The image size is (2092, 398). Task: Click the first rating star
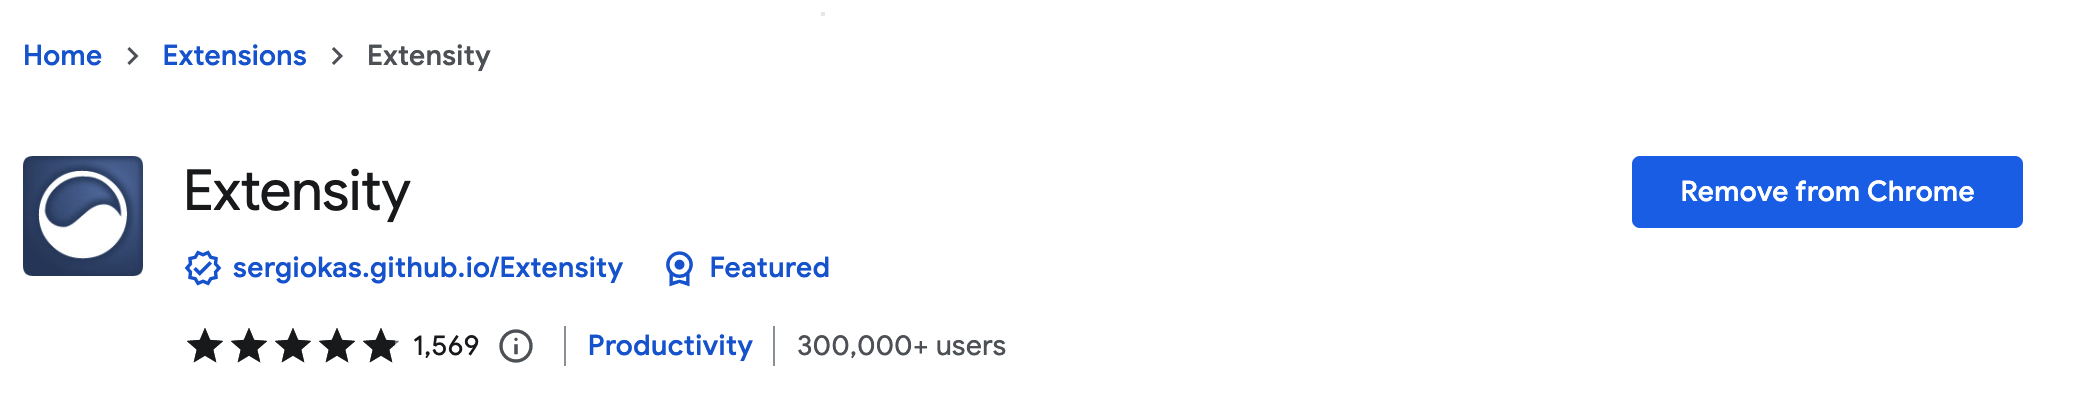205,346
